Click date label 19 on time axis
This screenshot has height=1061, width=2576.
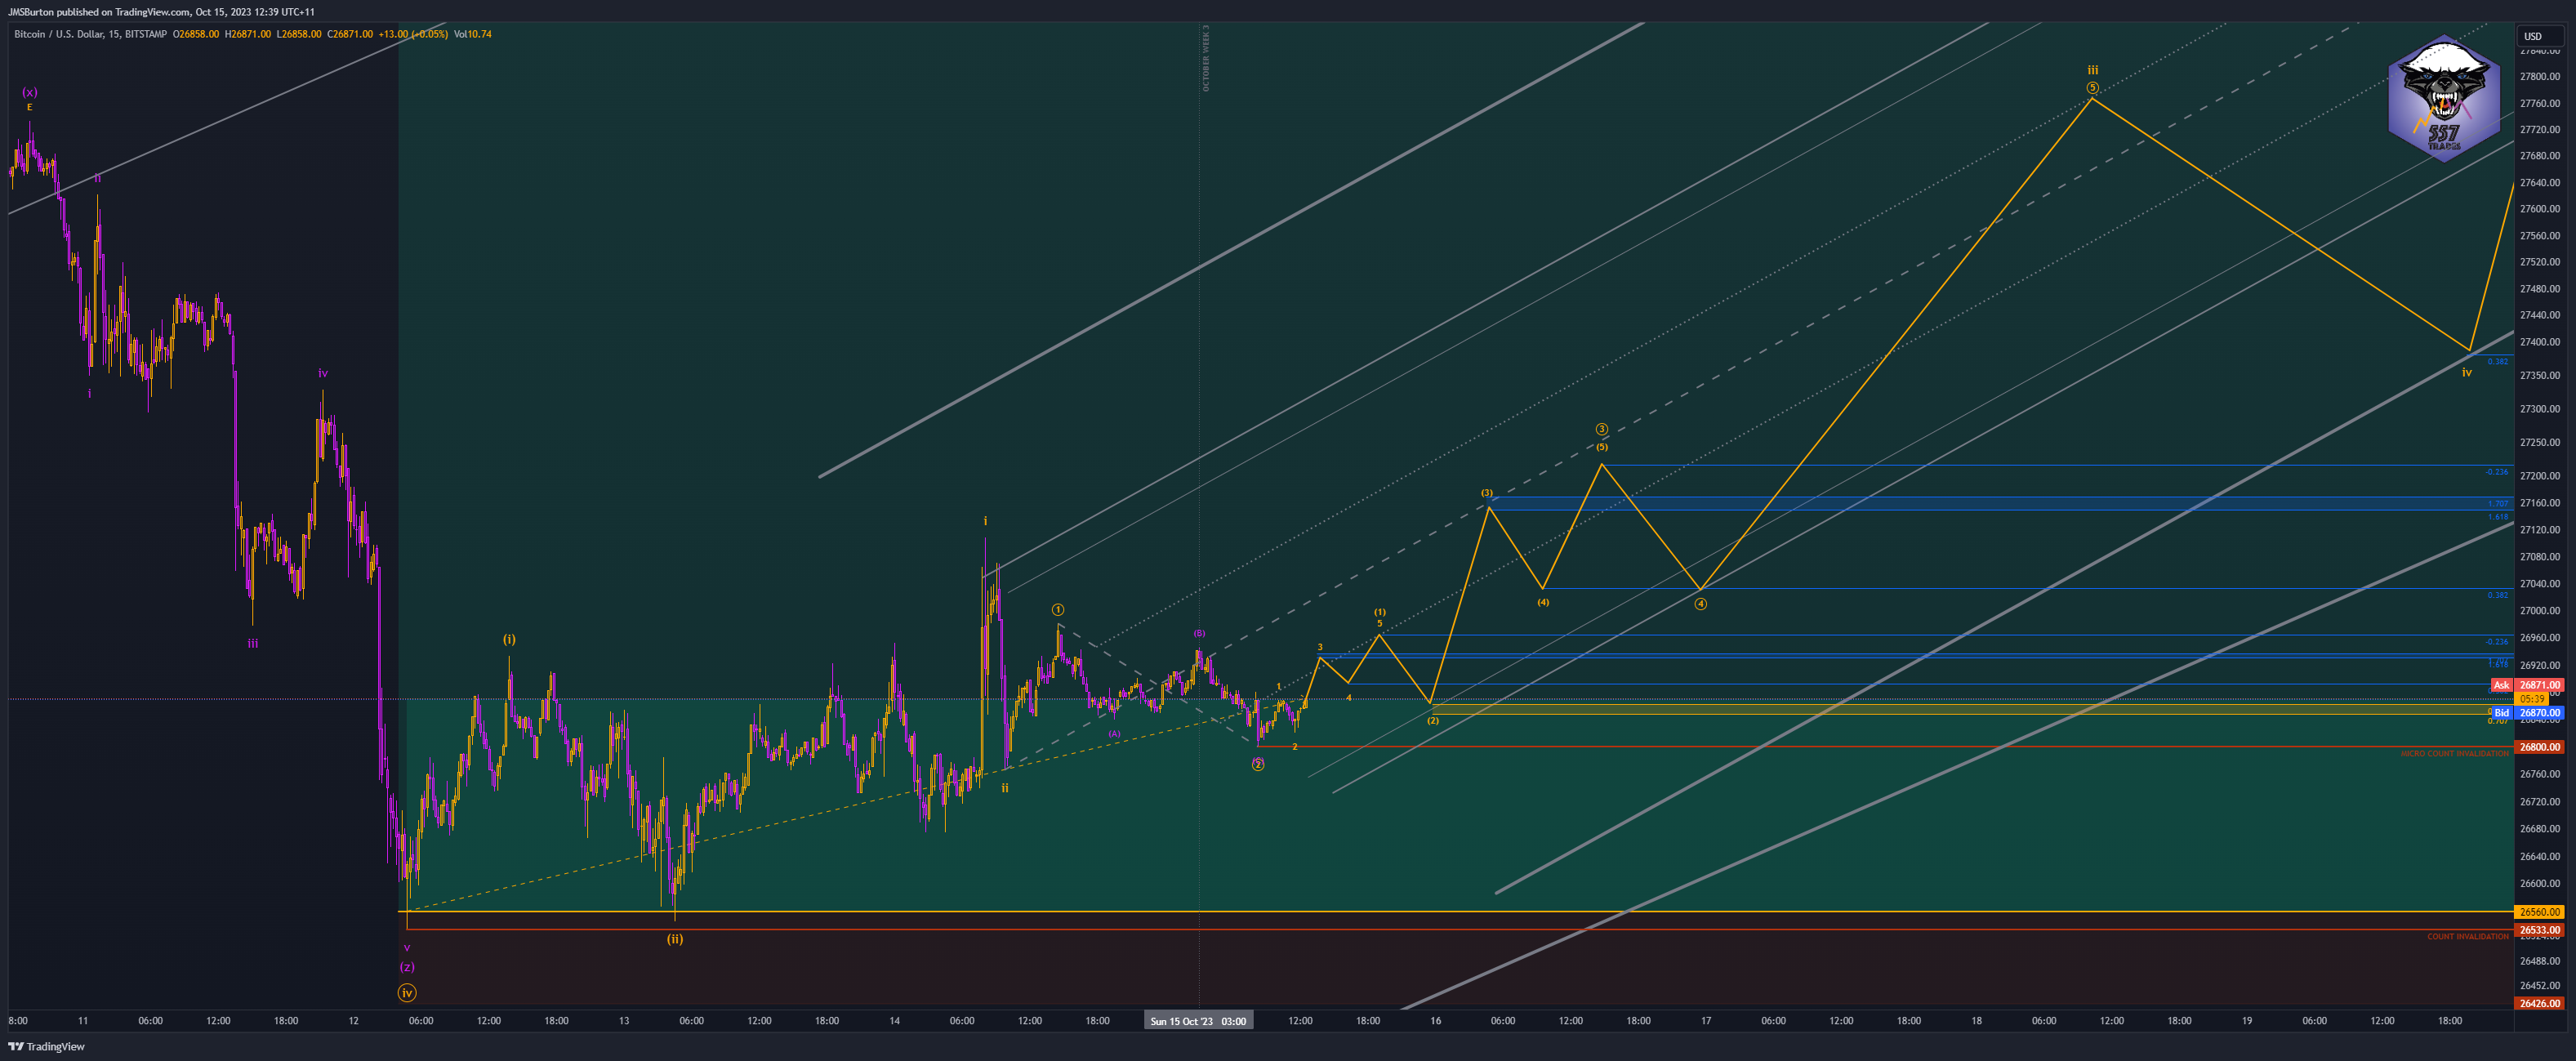[2247, 1021]
